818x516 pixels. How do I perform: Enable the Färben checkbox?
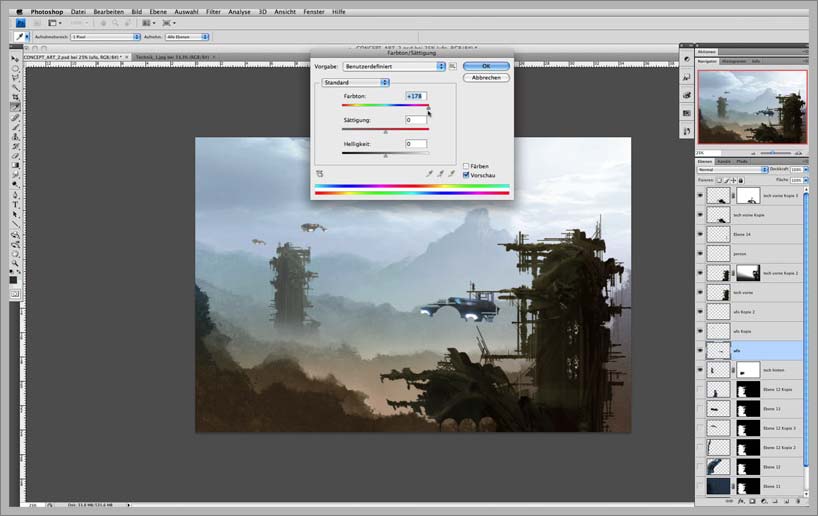click(x=466, y=166)
